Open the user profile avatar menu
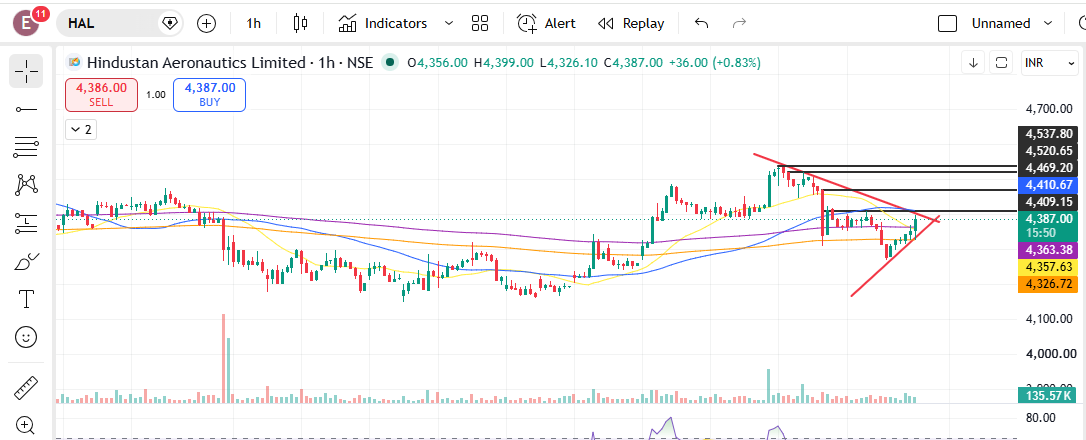This screenshot has height=440, width=1086. coord(28,24)
